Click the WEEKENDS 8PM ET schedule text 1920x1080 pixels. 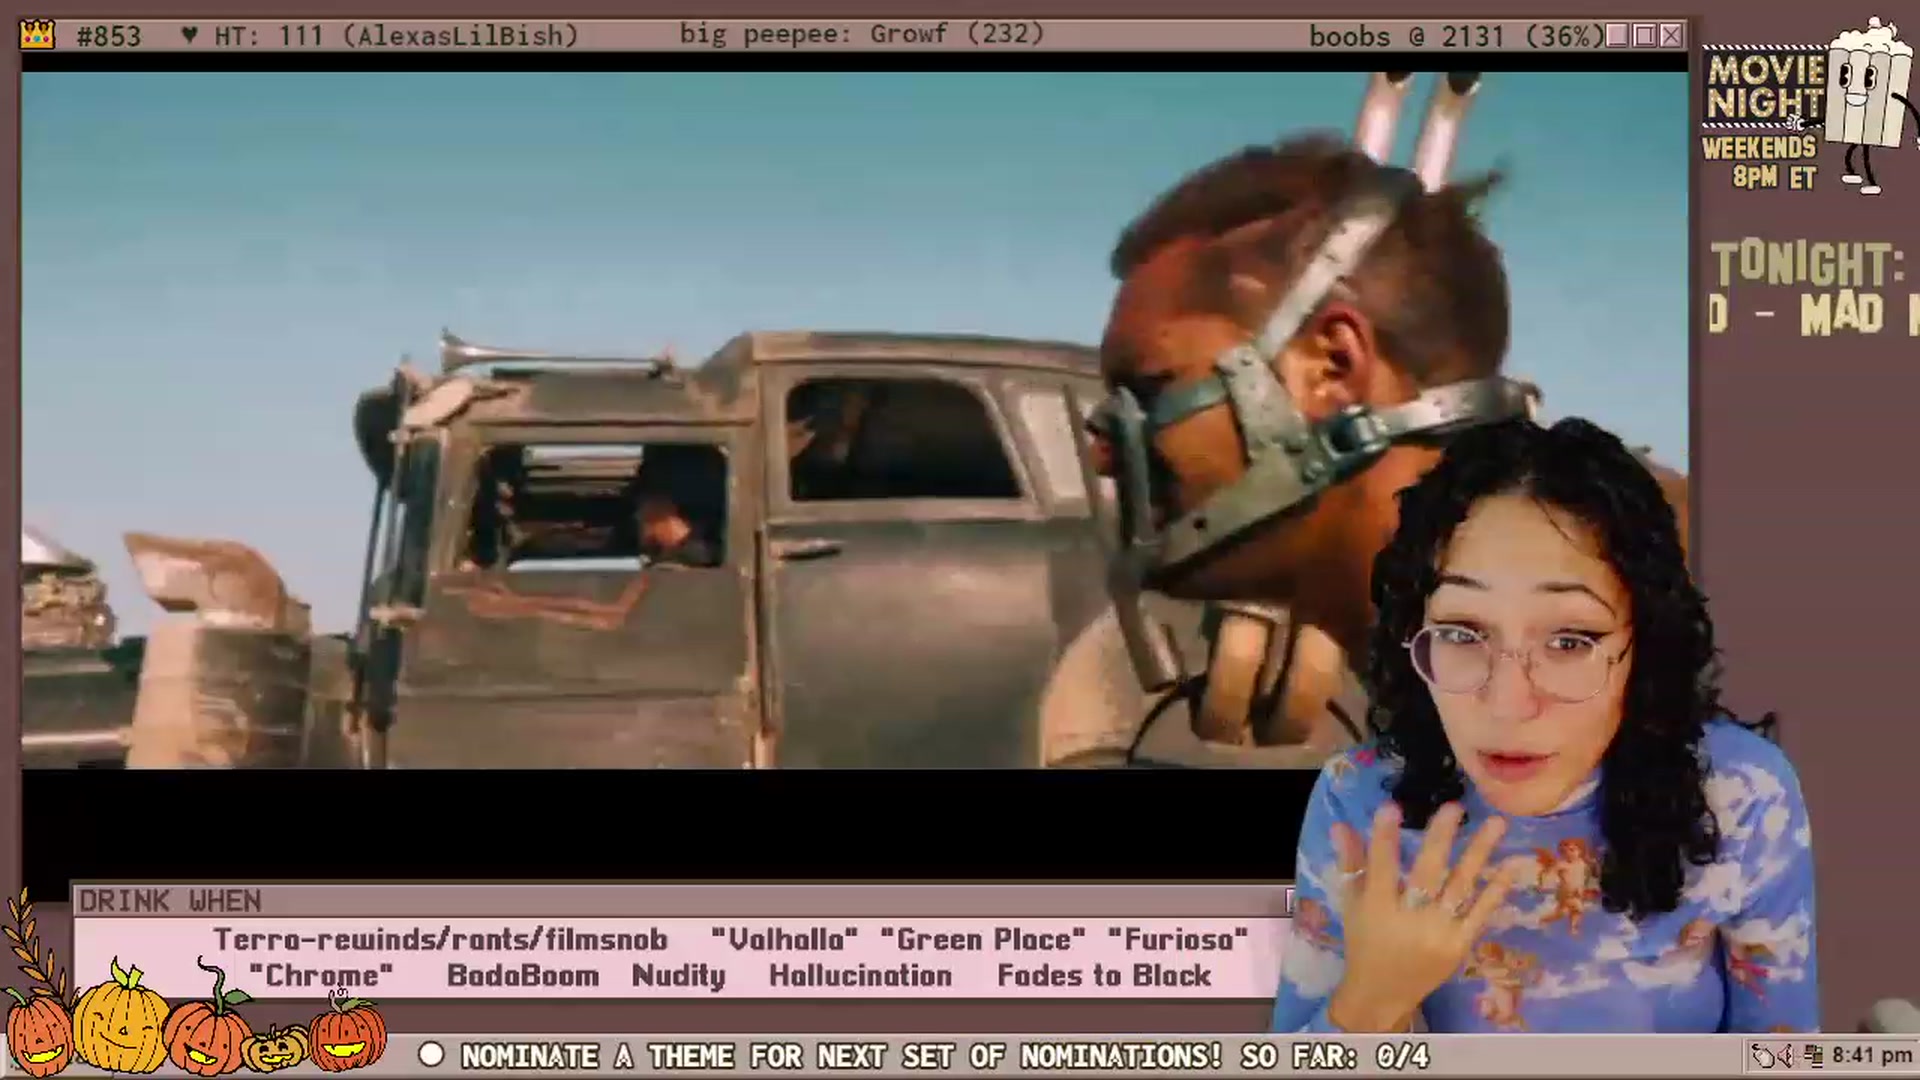[x=1759, y=163]
